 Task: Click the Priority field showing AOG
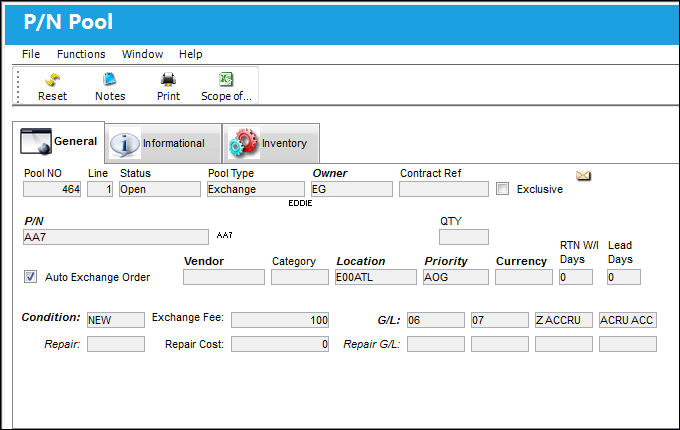456,277
